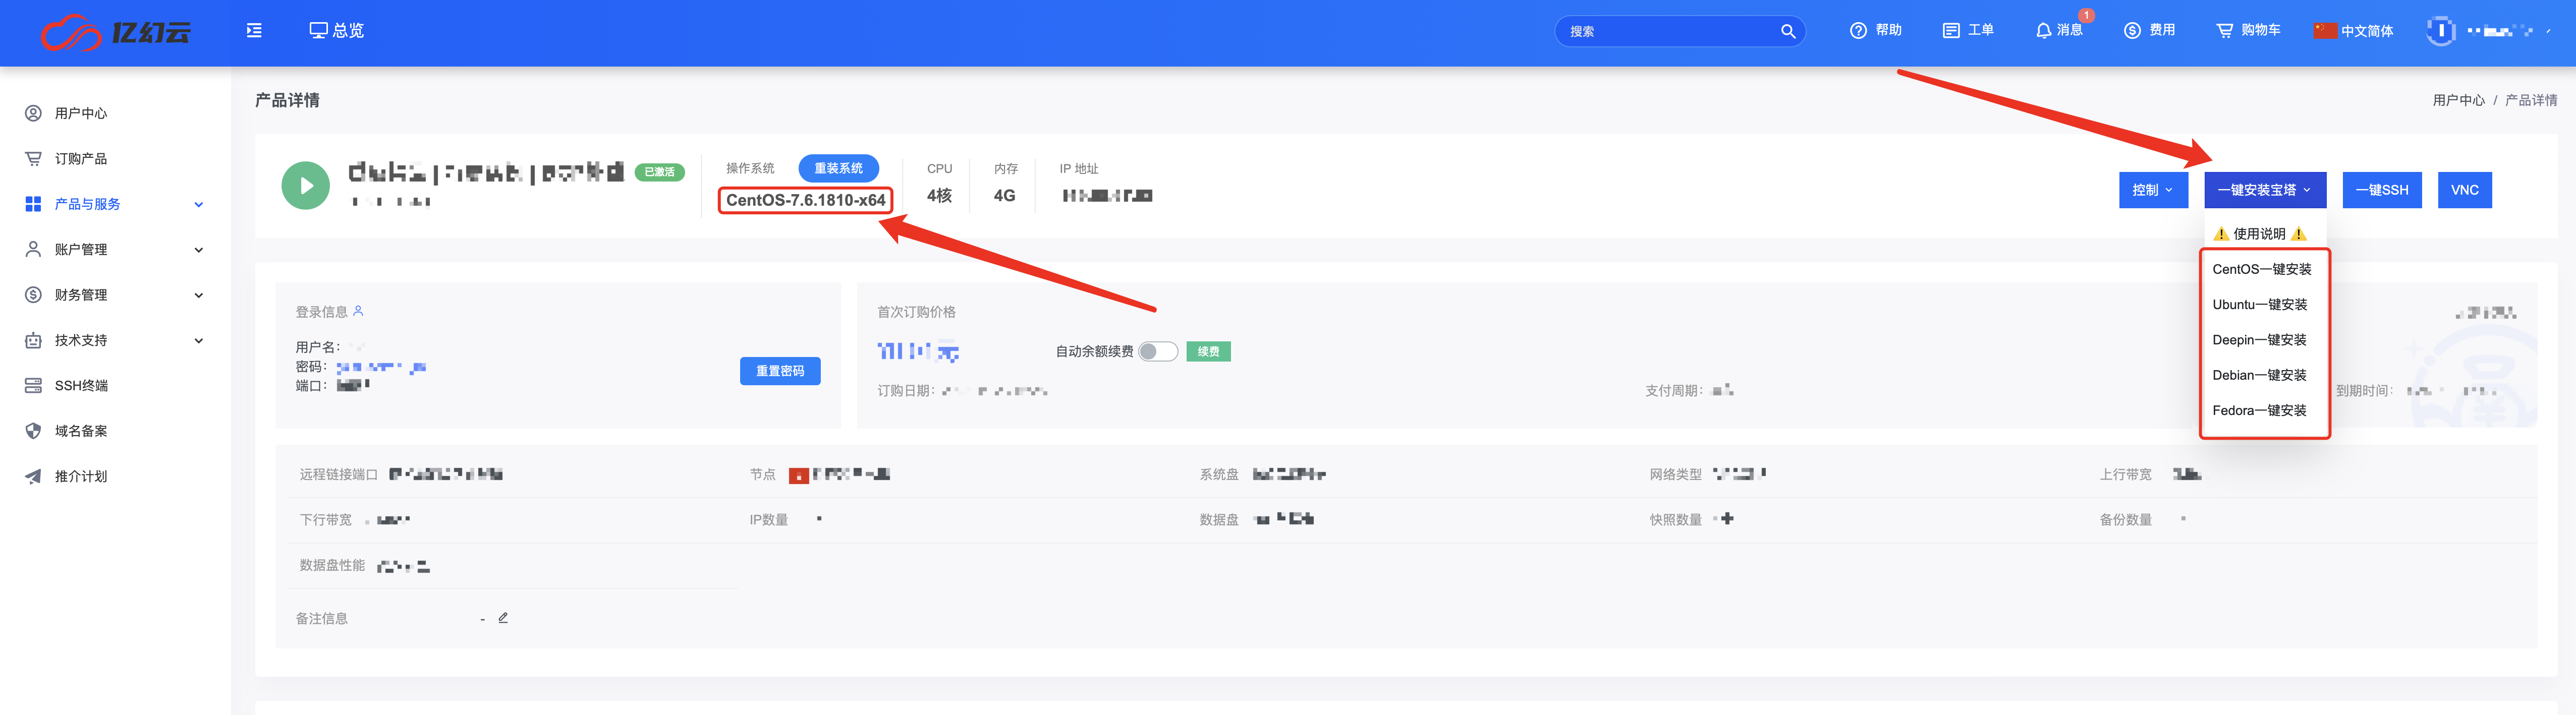Open the message notification bell
This screenshot has width=2576, height=715.
pyautogui.click(x=2043, y=30)
